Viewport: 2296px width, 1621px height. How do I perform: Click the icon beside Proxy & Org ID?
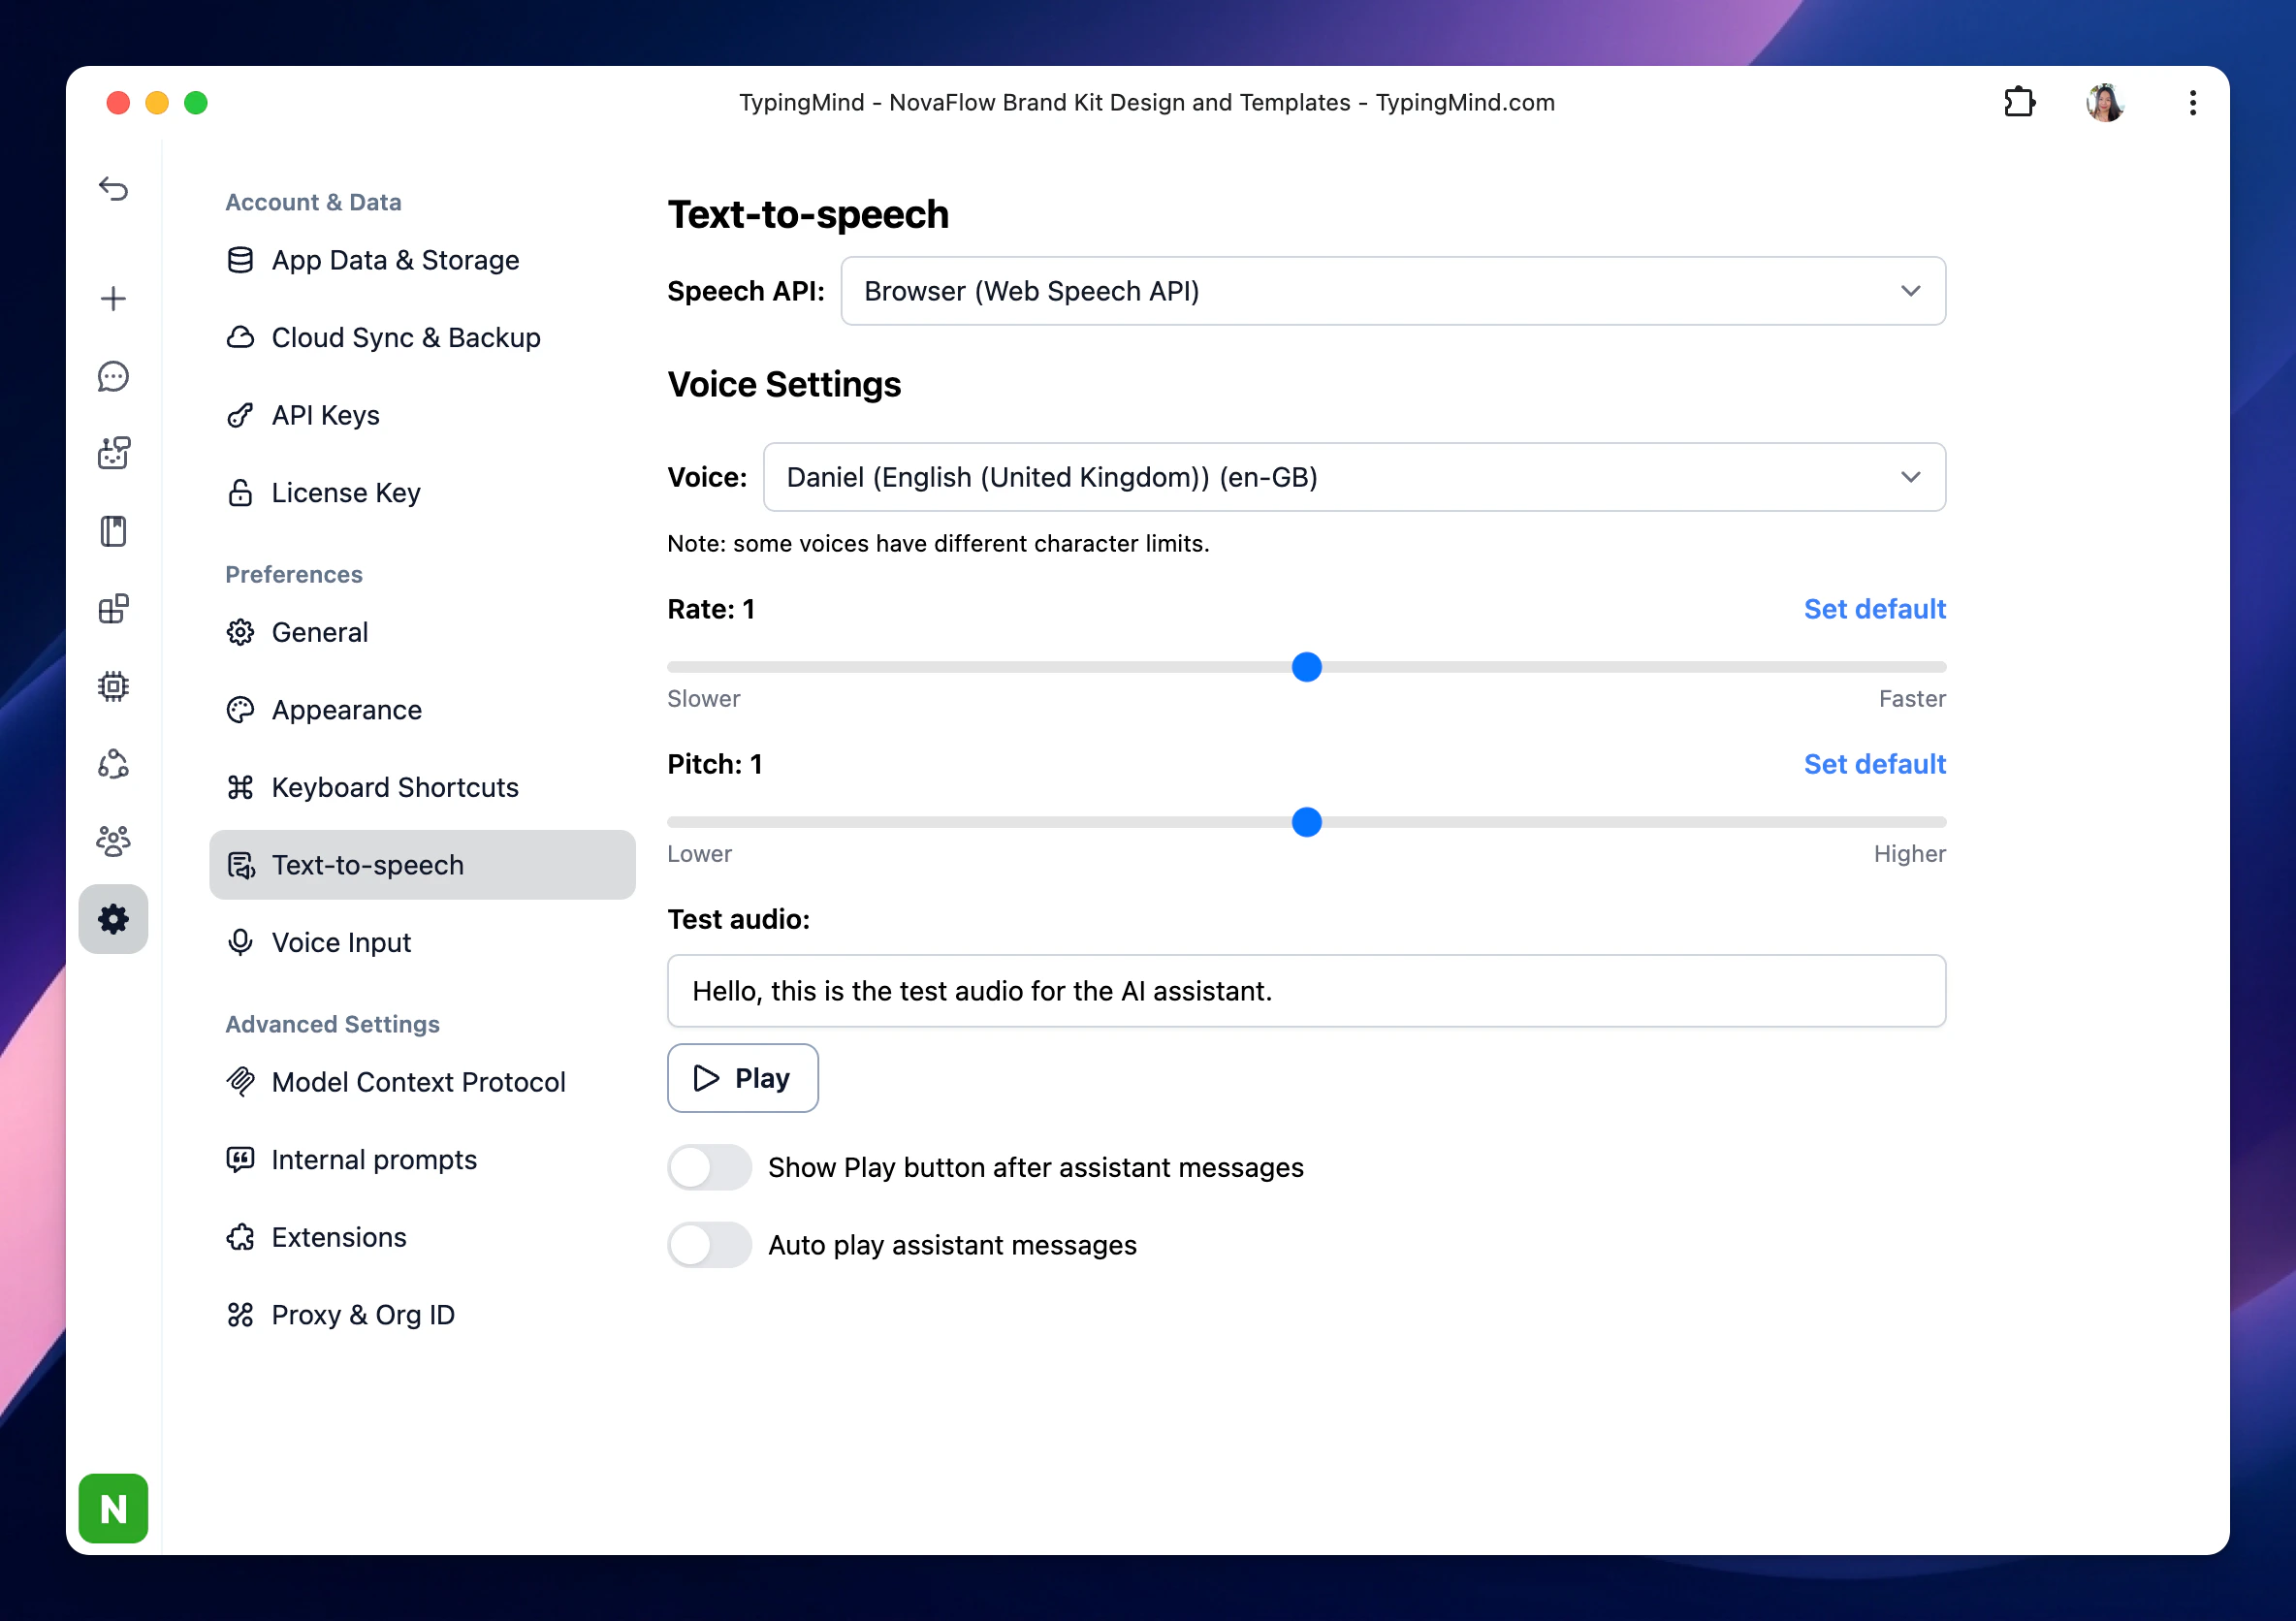click(240, 1315)
